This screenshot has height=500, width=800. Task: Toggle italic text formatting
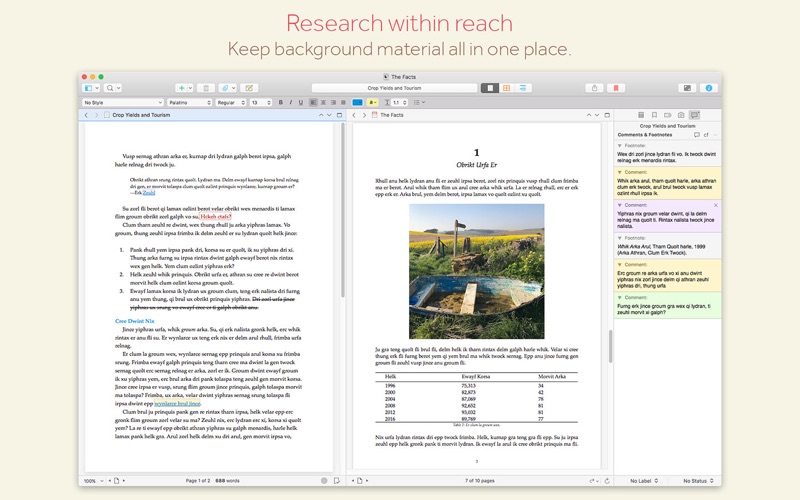(x=290, y=102)
